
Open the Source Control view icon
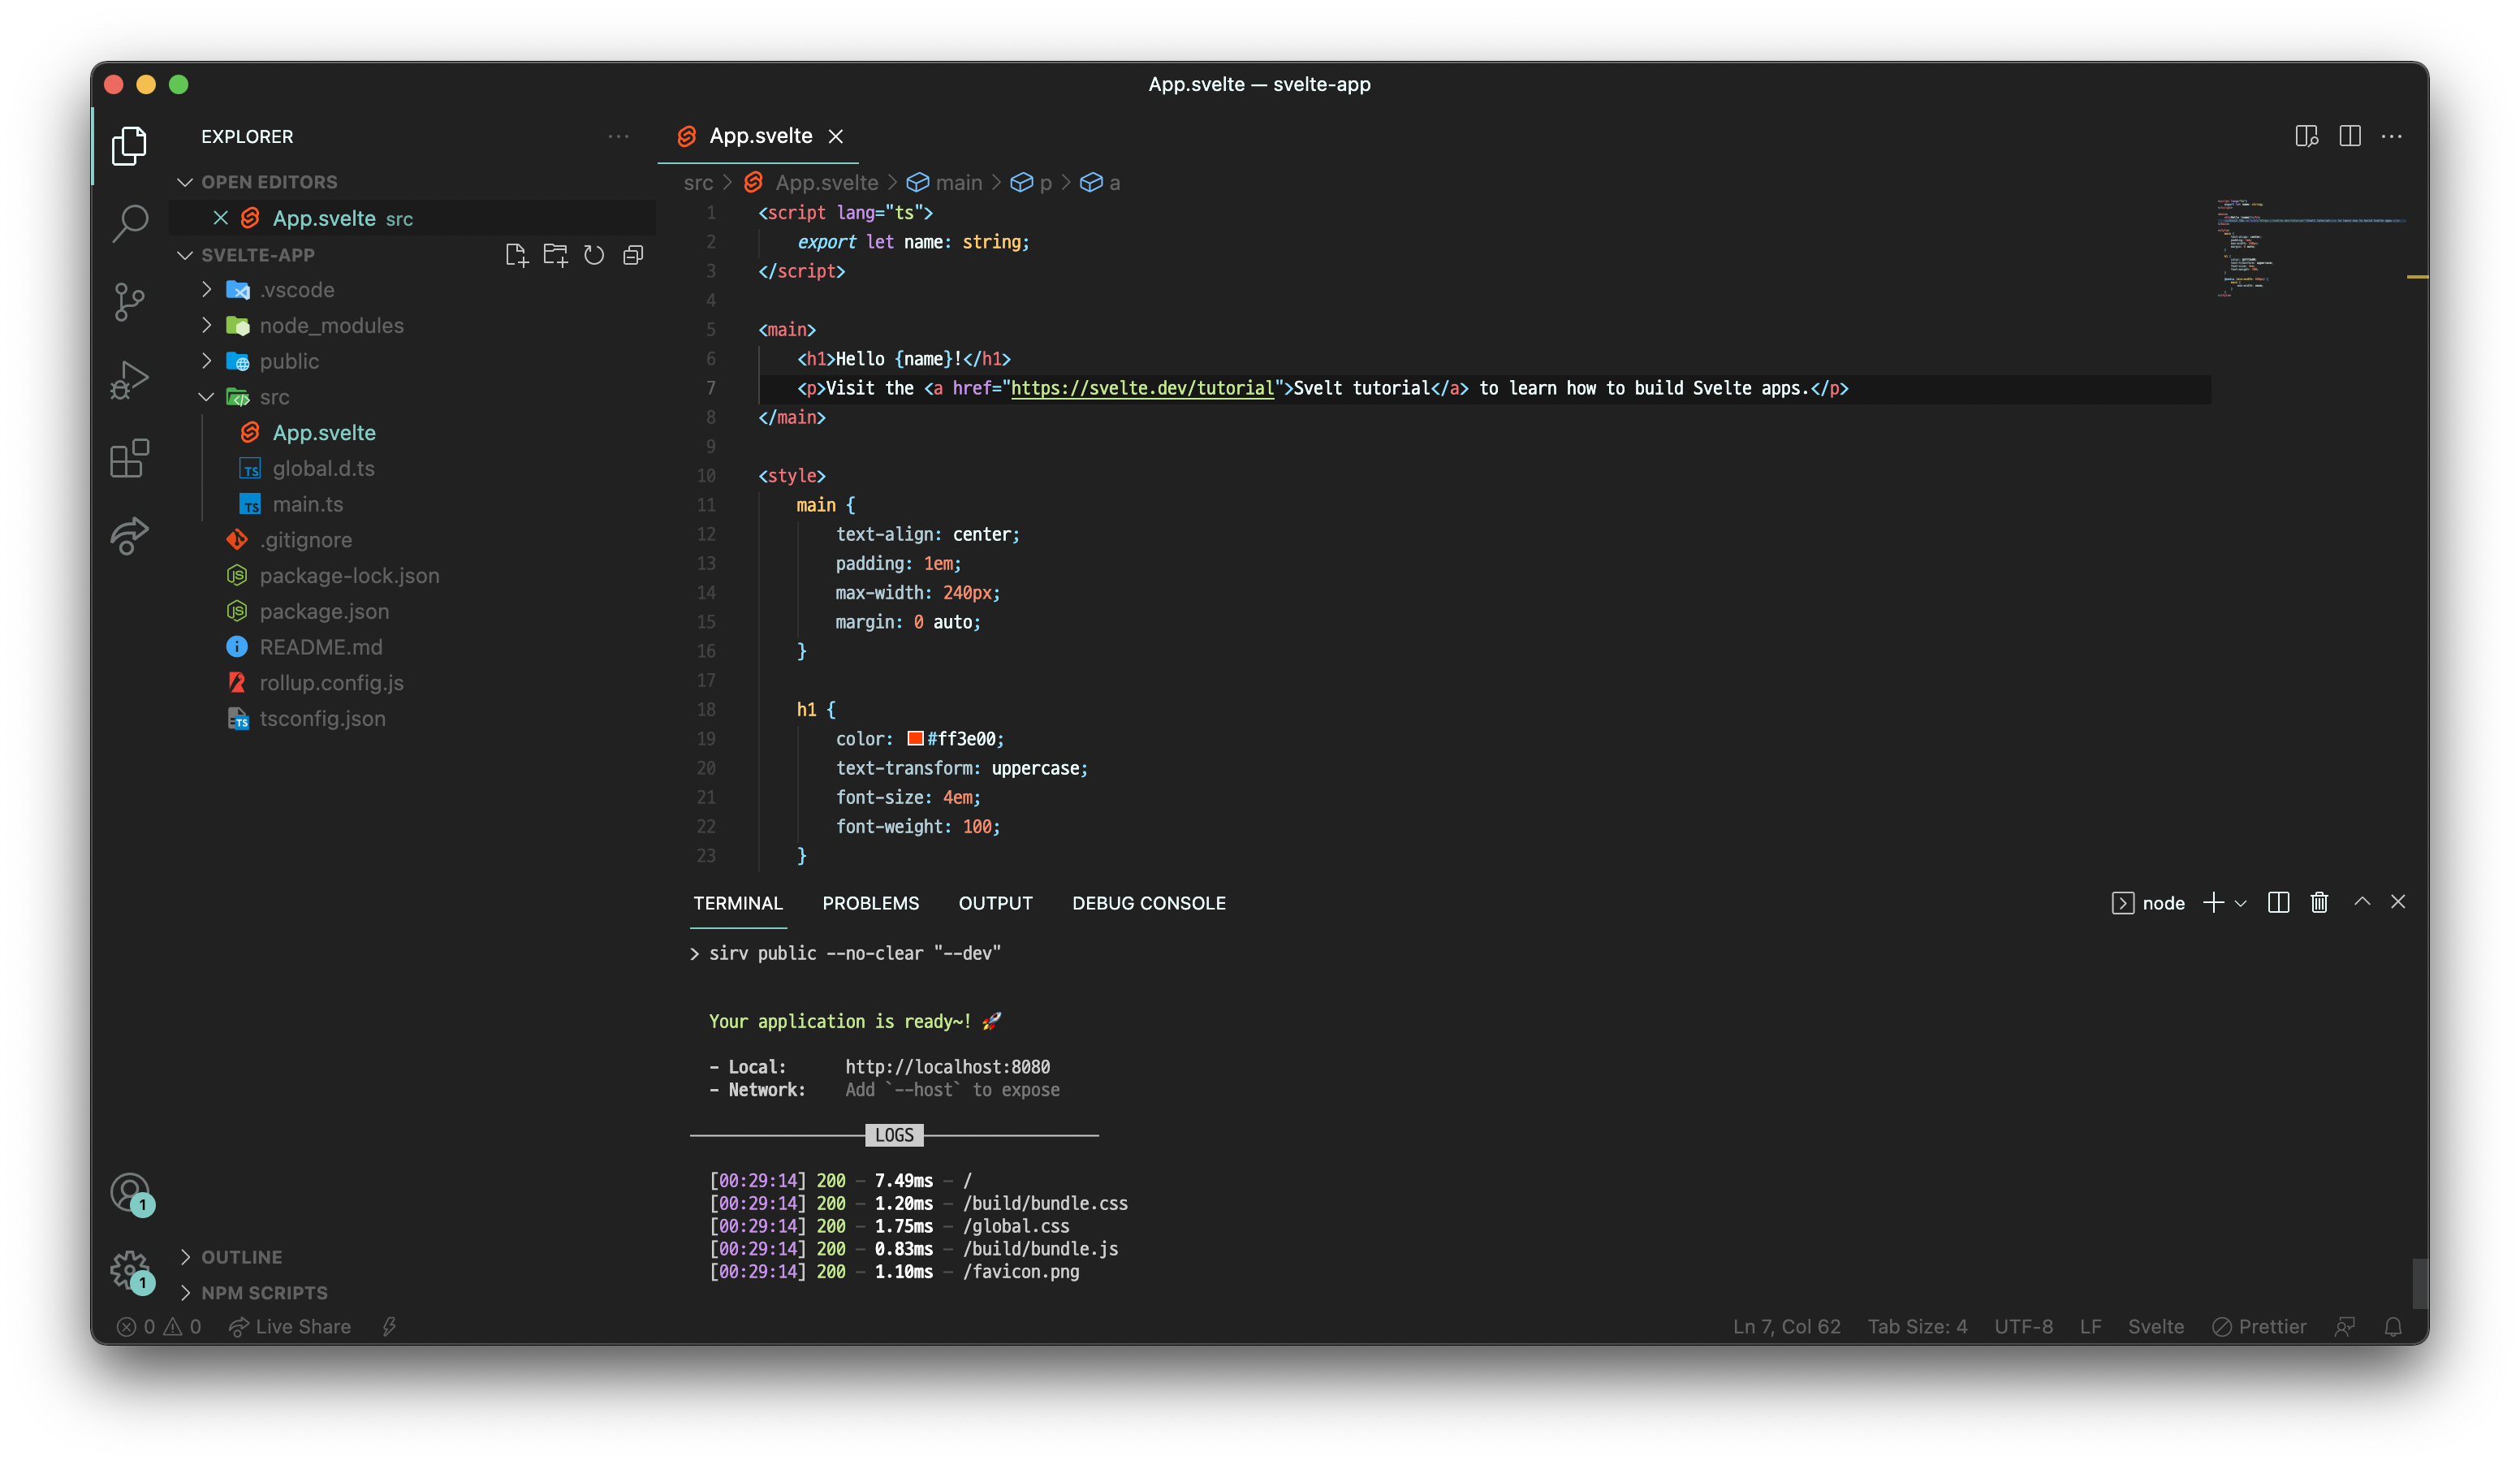pos(129,301)
